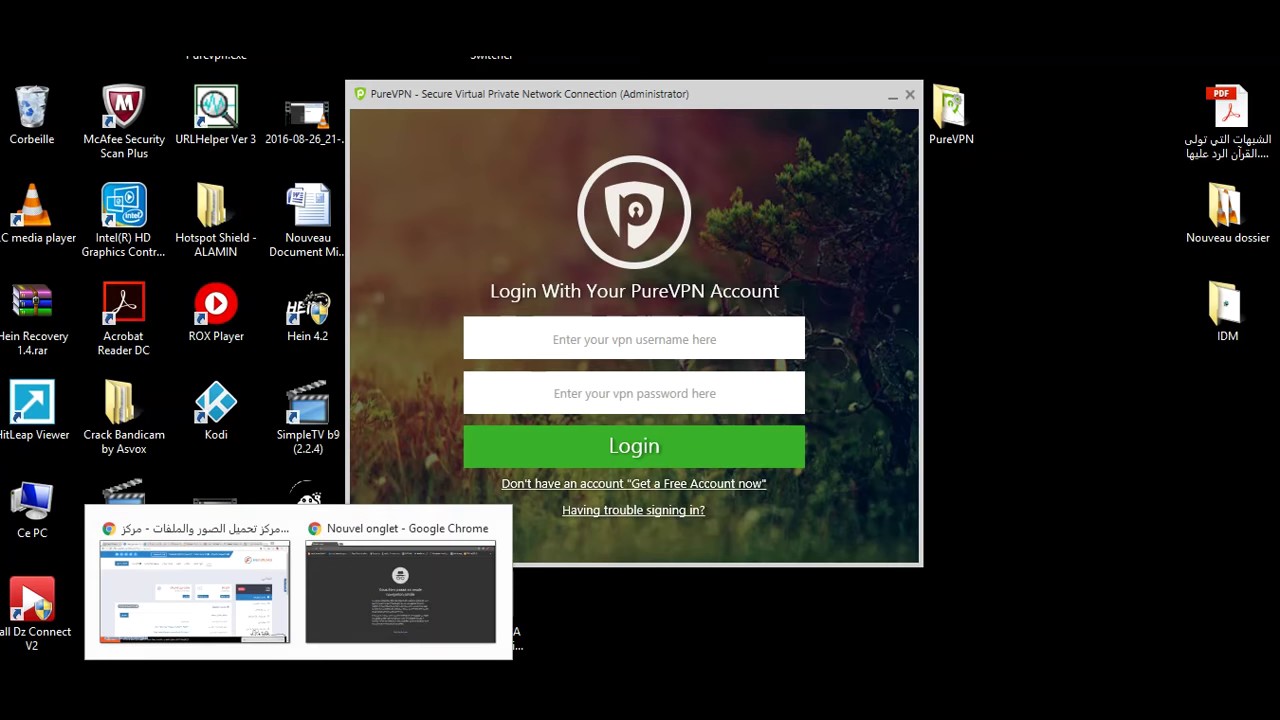Minimize the PureVPN window
This screenshot has width=1280, height=720.
tap(892, 95)
